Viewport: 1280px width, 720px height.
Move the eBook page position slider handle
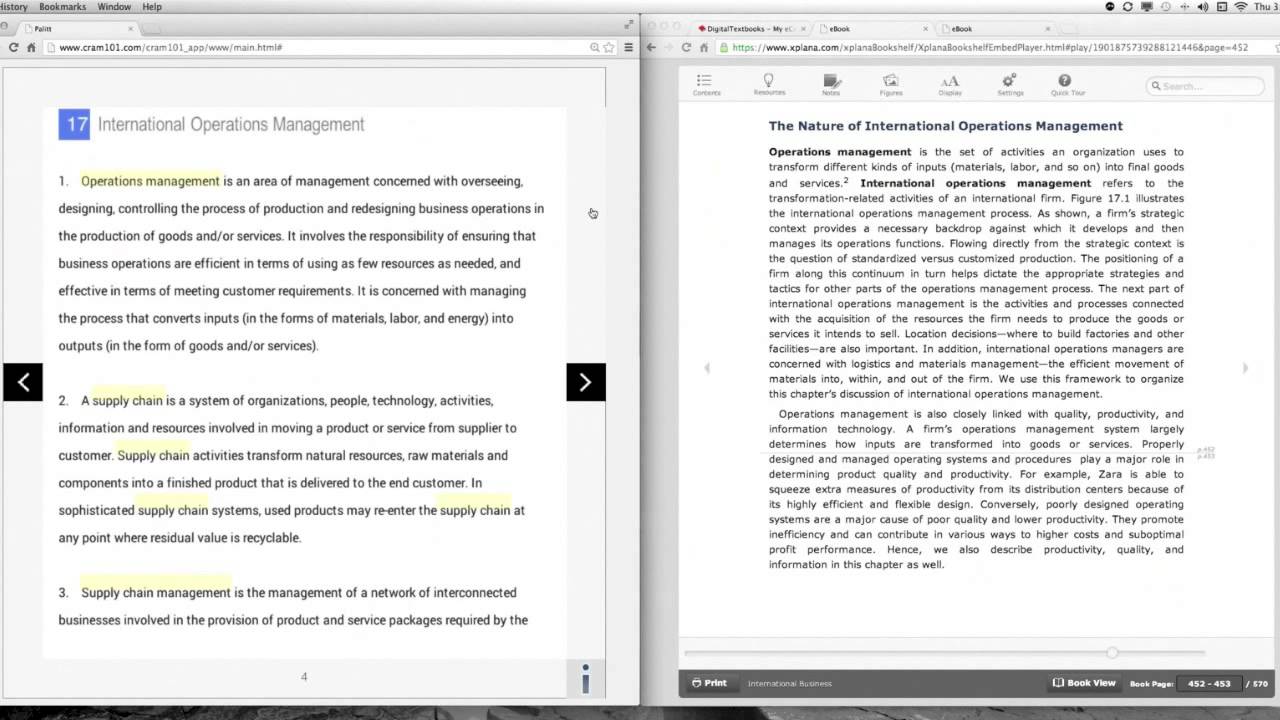point(1111,652)
